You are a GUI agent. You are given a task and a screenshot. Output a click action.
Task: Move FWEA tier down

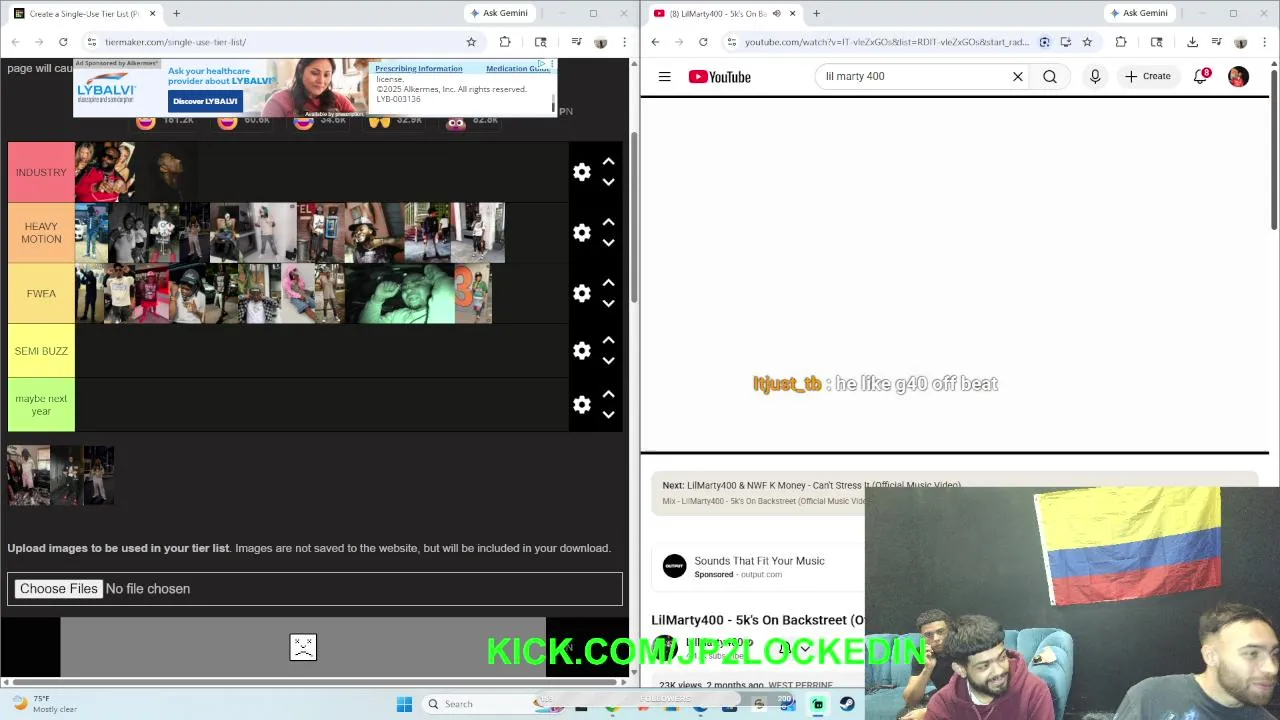point(608,303)
